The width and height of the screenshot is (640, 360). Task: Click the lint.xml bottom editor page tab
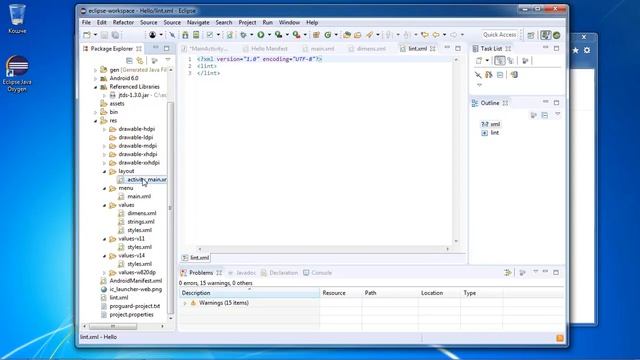(196, 258)
